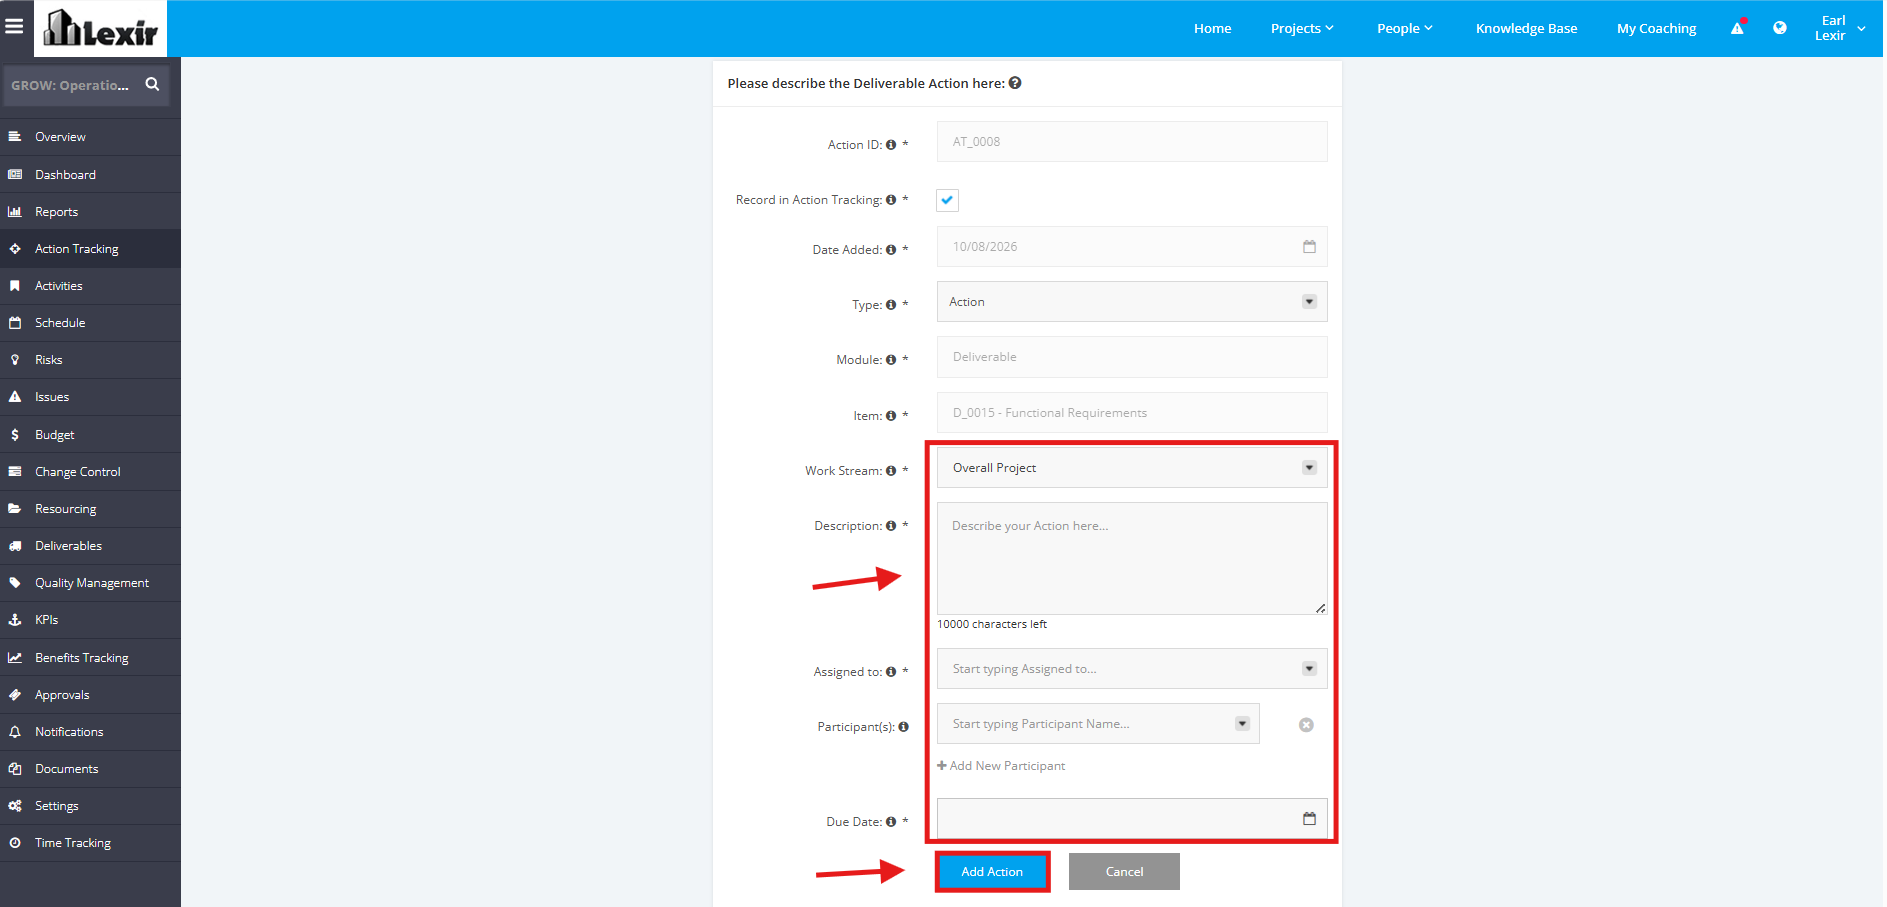This screenshot has width=1887, height=907.
Task: Open My Coaching in top navigation
Action: [1656, 28]
